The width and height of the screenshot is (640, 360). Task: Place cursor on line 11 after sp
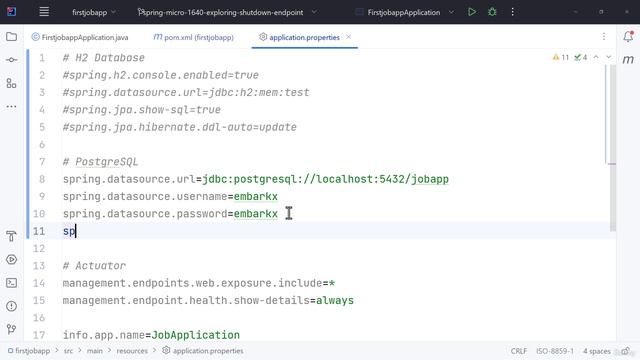[76, 231]
